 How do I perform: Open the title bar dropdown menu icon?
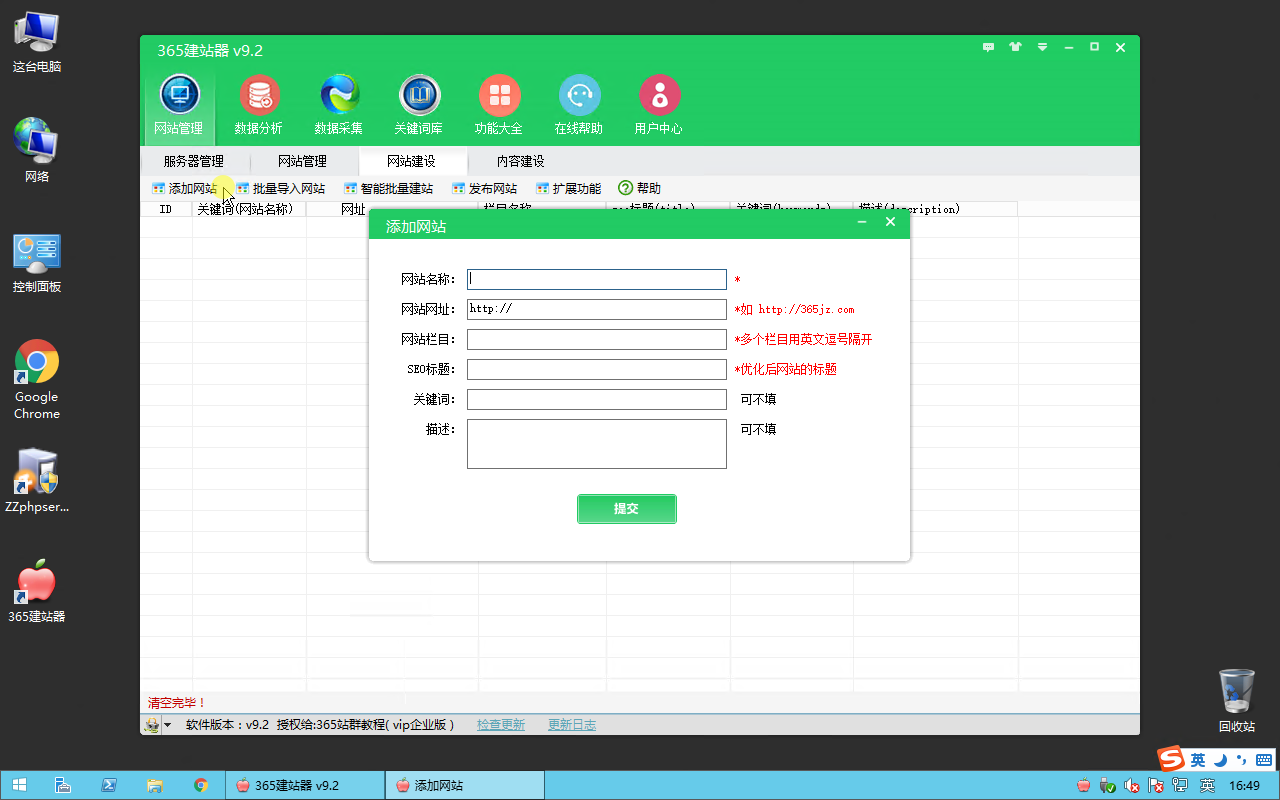pyautogui.click(x=1042, y=47)
